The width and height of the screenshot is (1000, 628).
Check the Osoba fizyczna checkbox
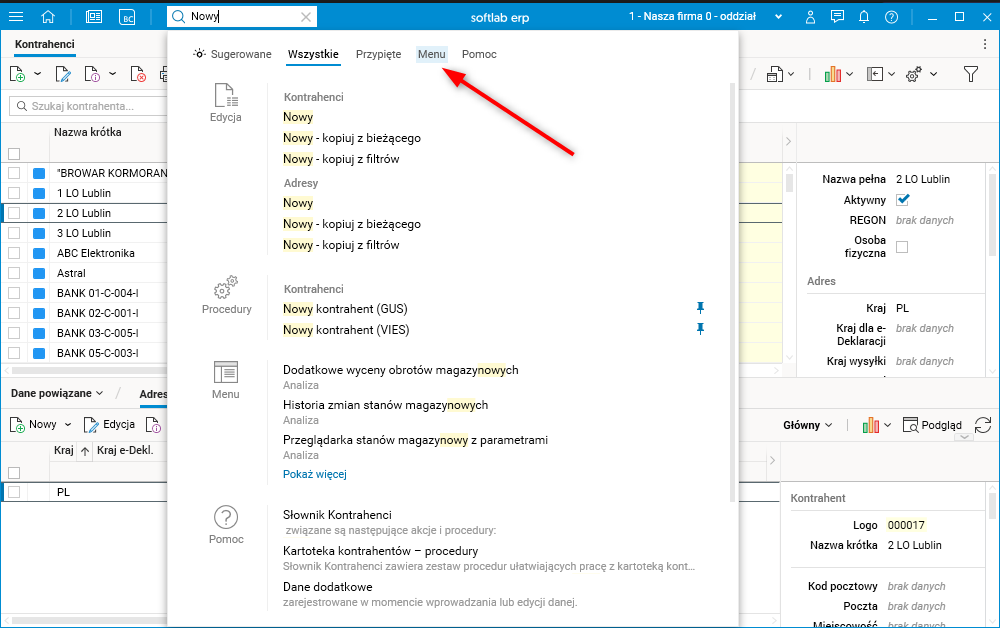[902, 247]
